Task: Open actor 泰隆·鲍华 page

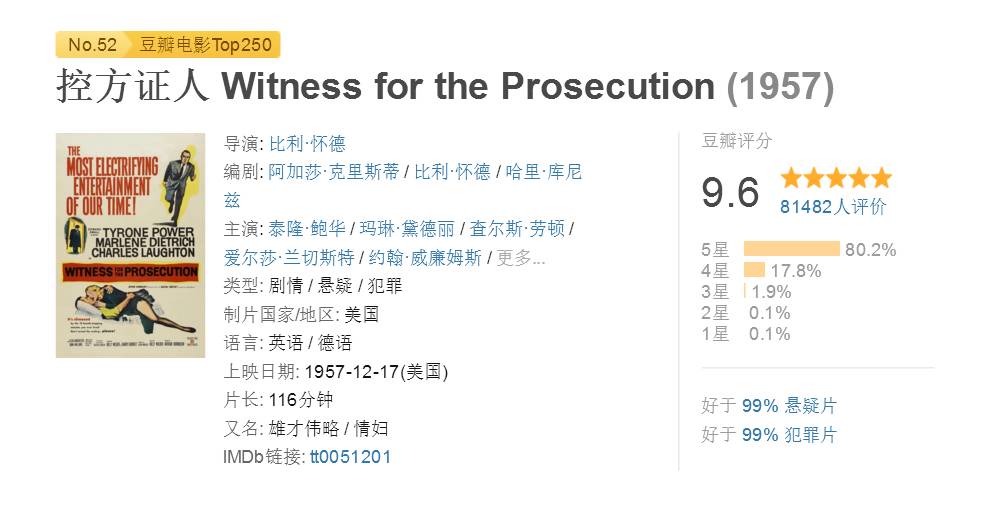Action: pos(307,229)
